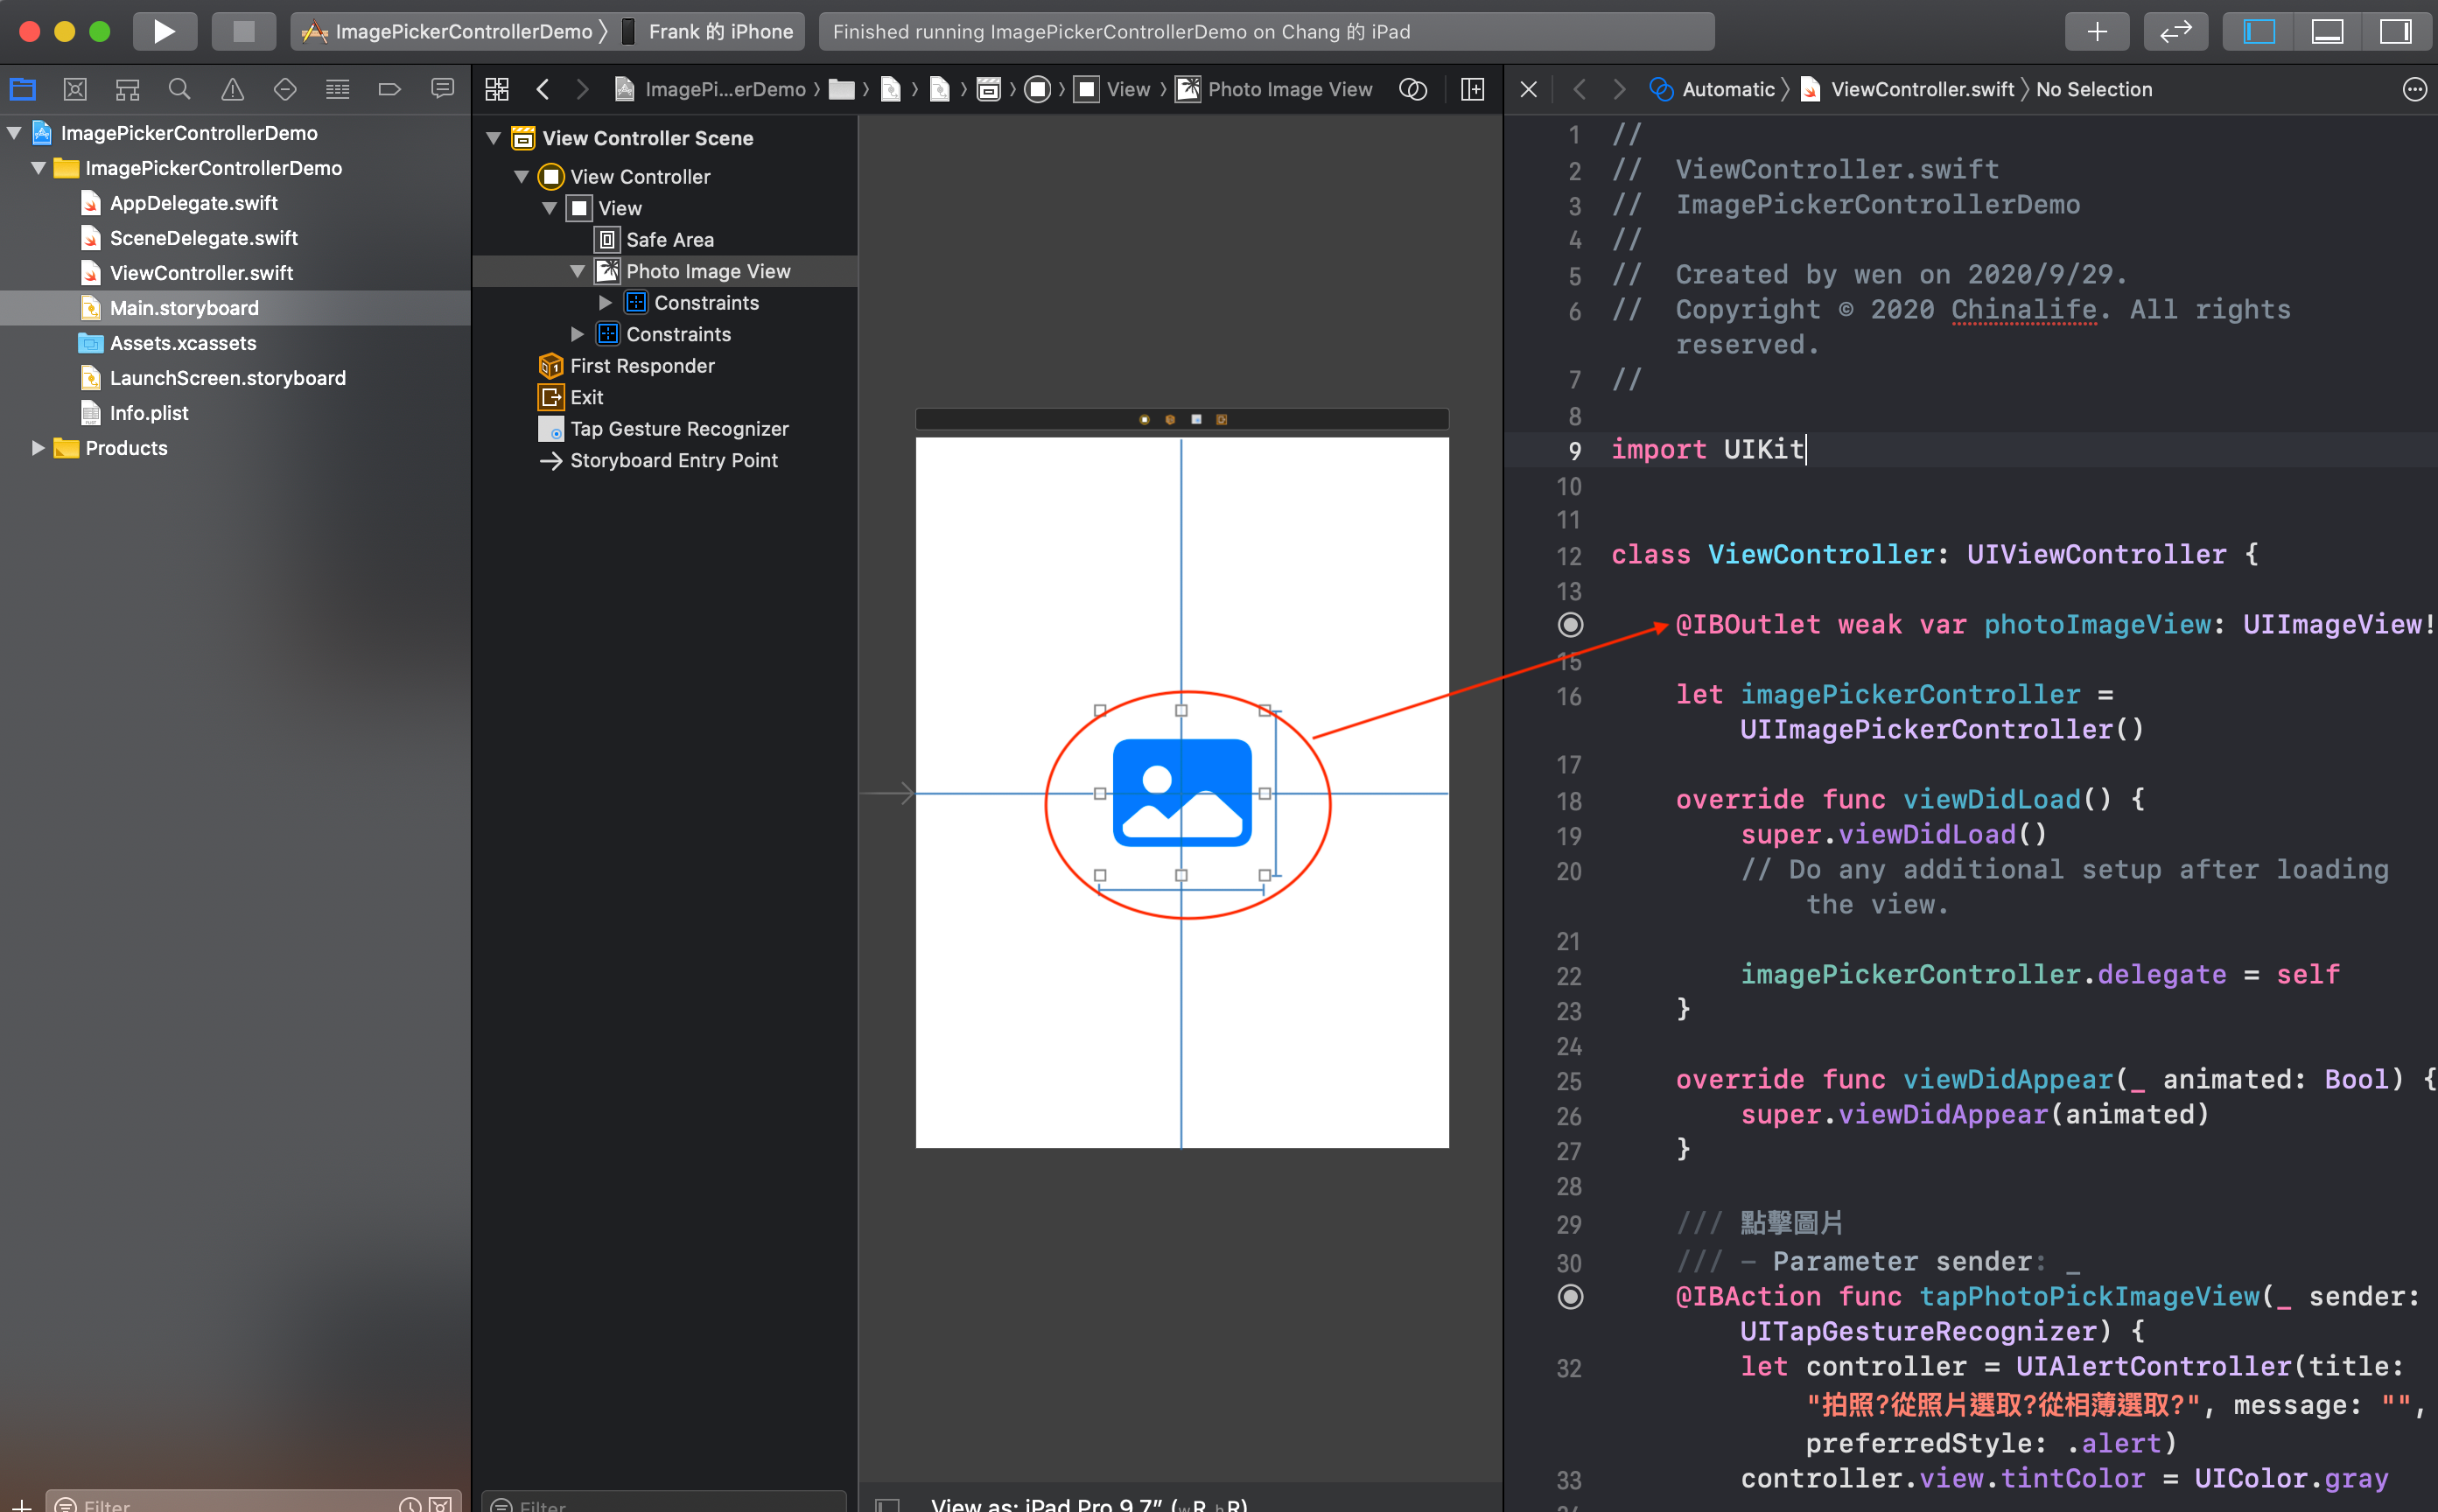The width and height of the screenshot is (2438, 1512).
Task: Show the Debug area toggle
Action: 2327,31
